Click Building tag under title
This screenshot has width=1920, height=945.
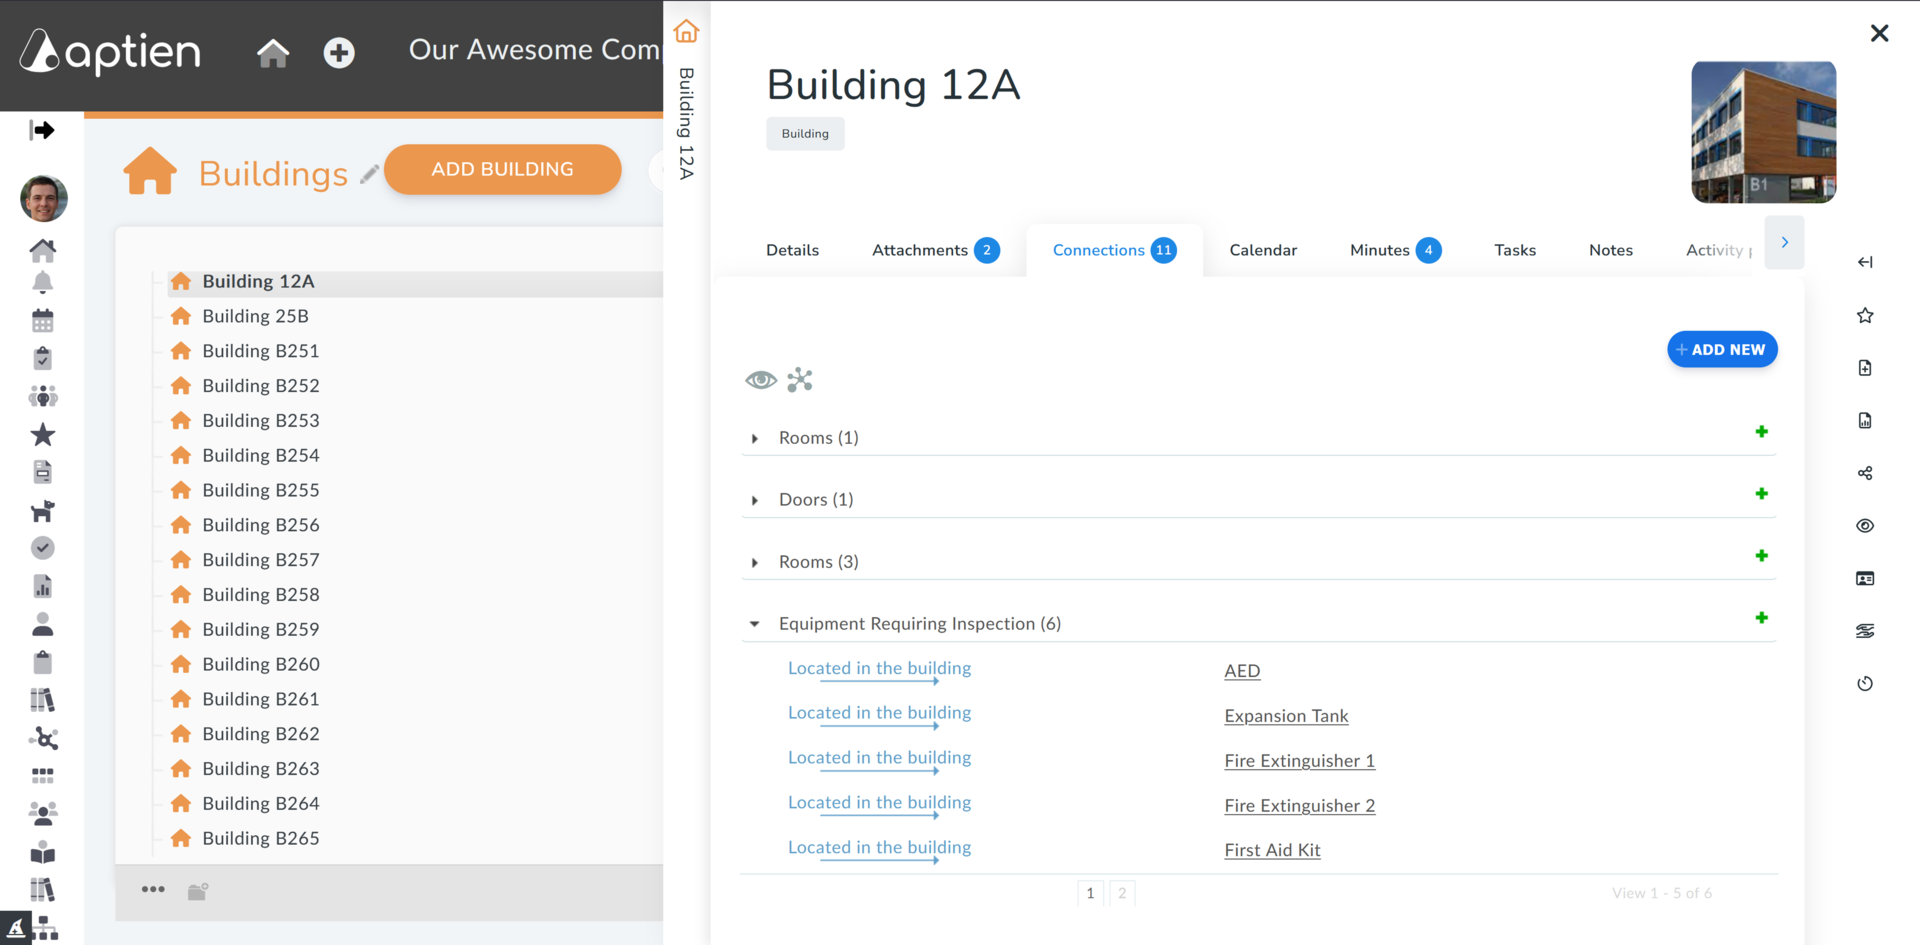pos(805,134)
